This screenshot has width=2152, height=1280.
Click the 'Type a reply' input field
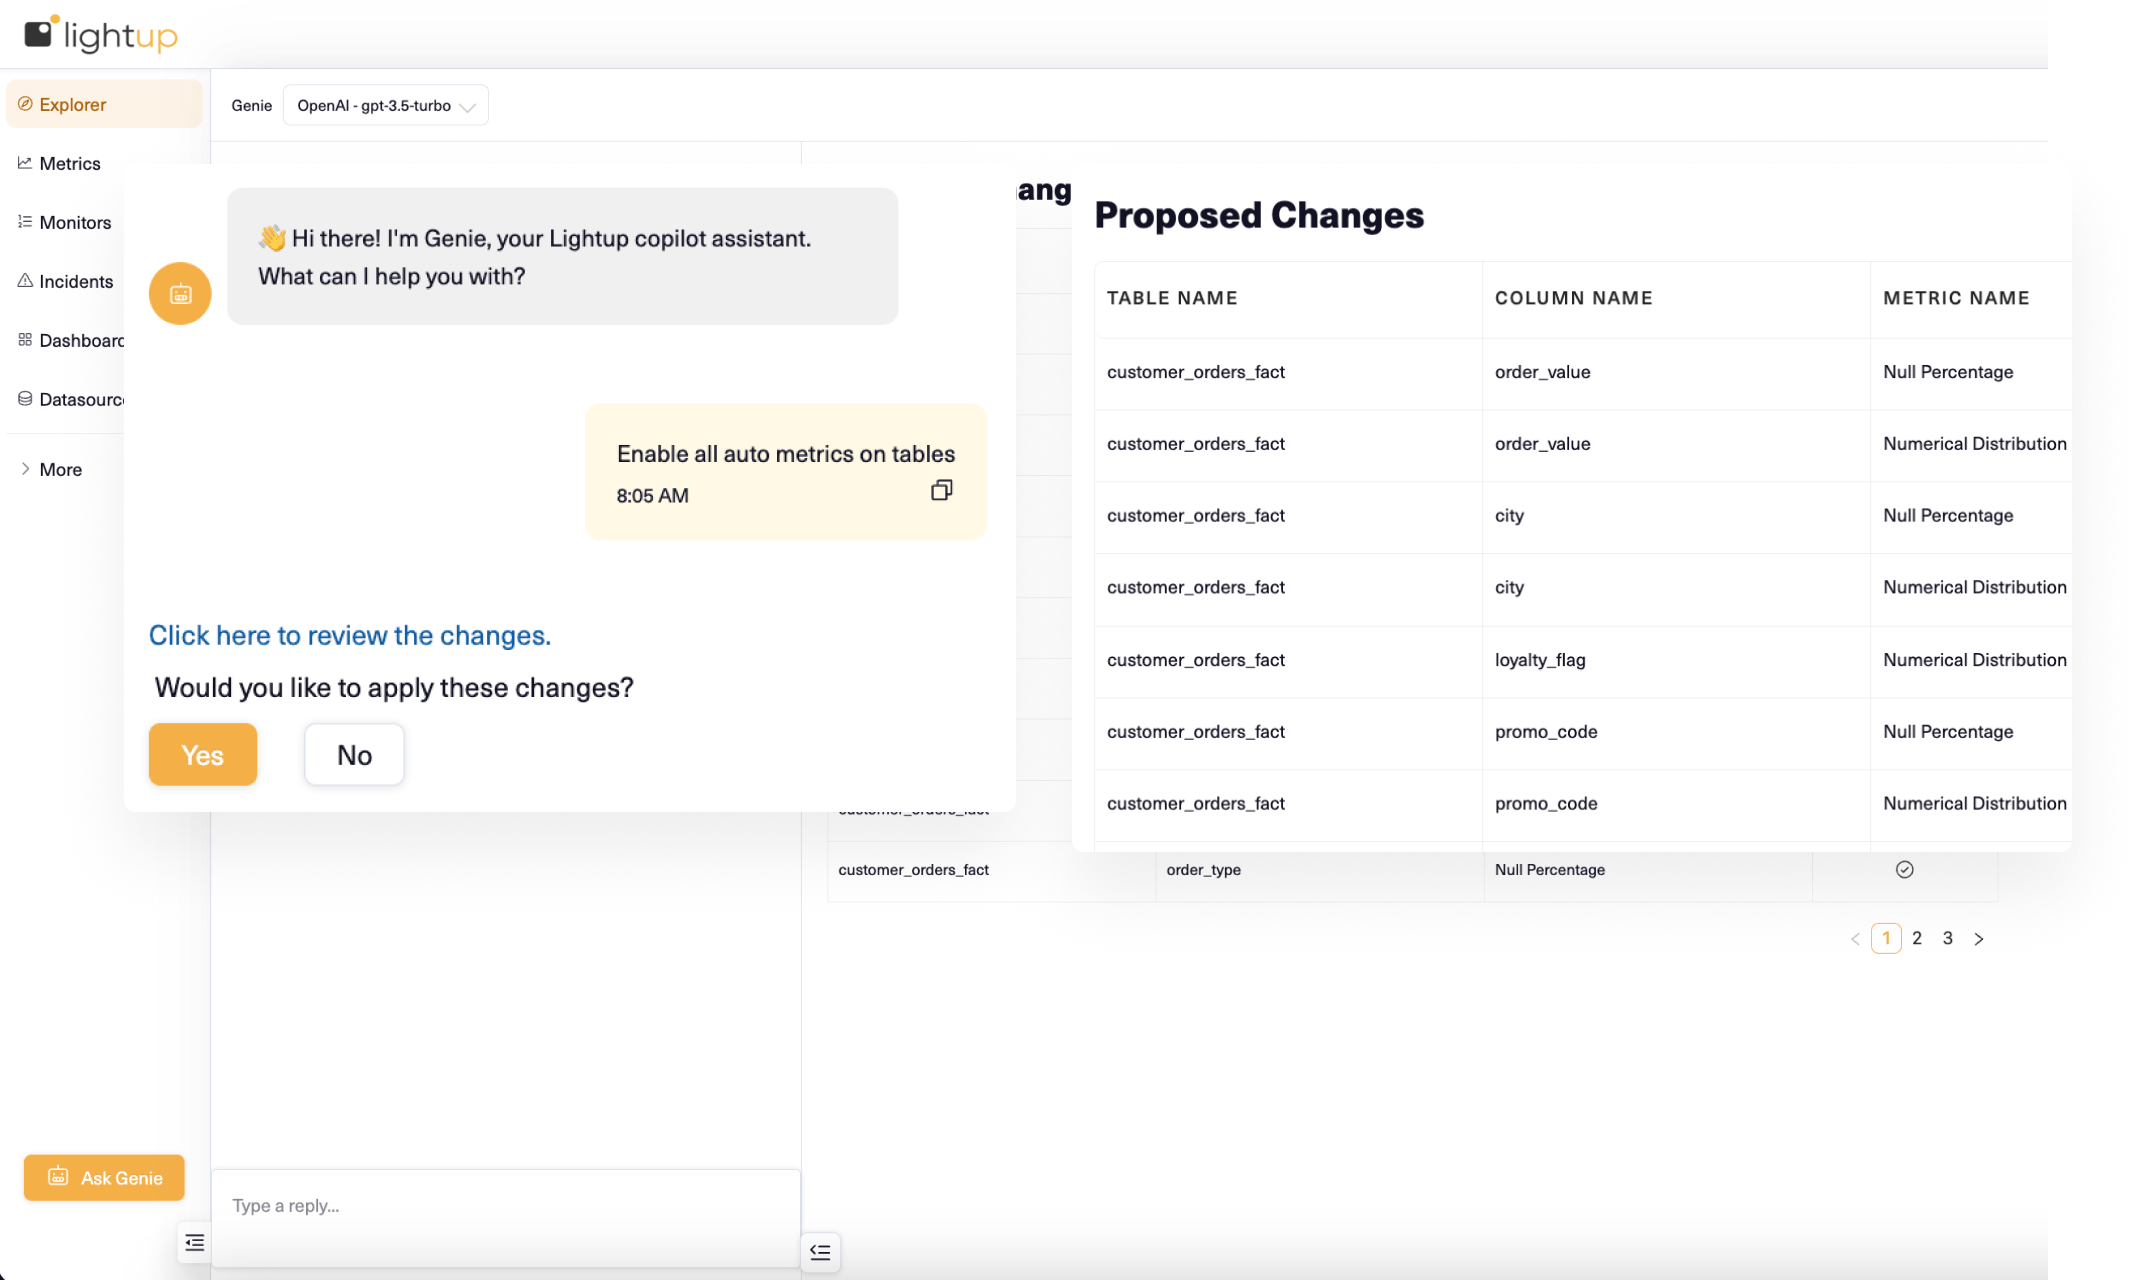[x=505, y=1206]
